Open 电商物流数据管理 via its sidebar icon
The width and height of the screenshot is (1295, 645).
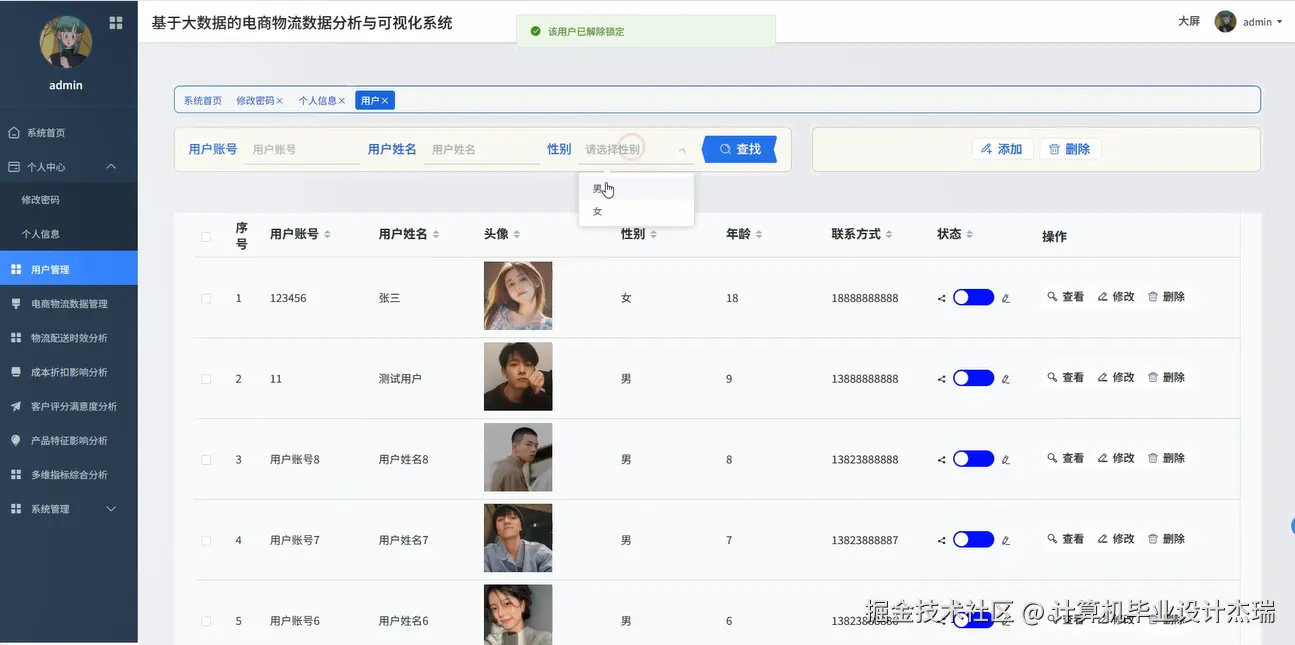(16, 303)
